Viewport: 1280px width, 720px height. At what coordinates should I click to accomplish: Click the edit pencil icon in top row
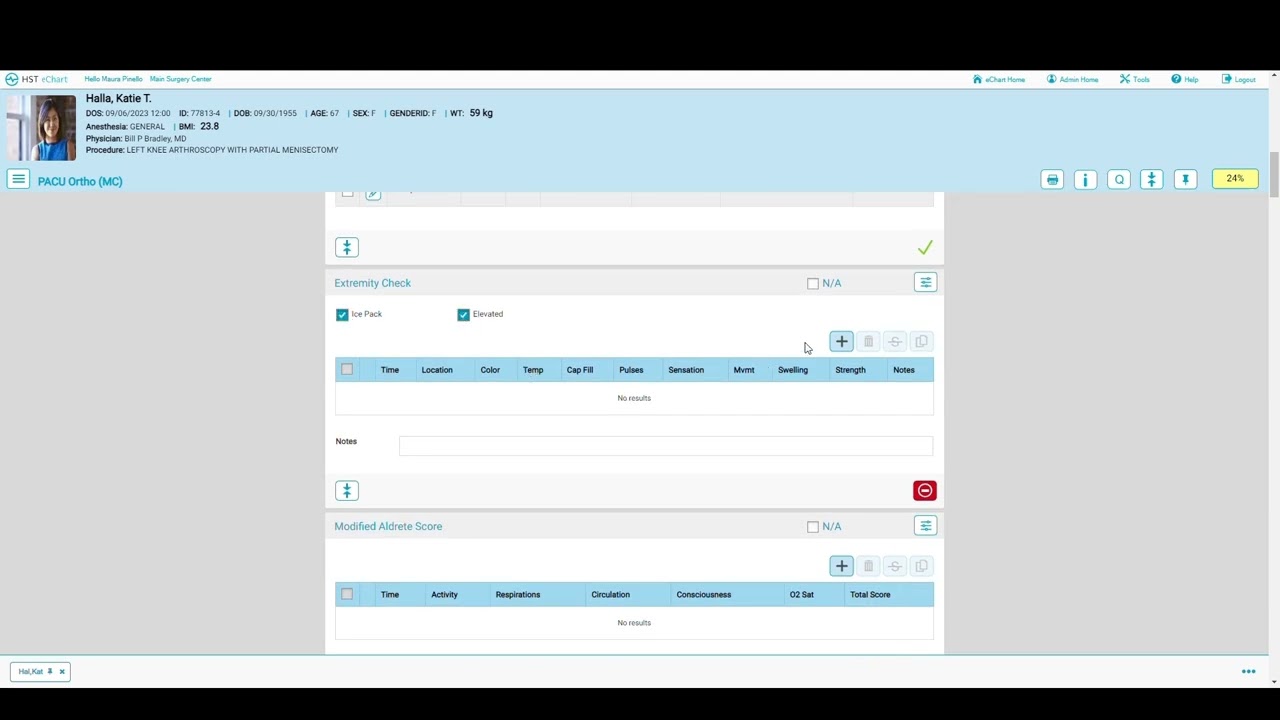click(373, 194)
